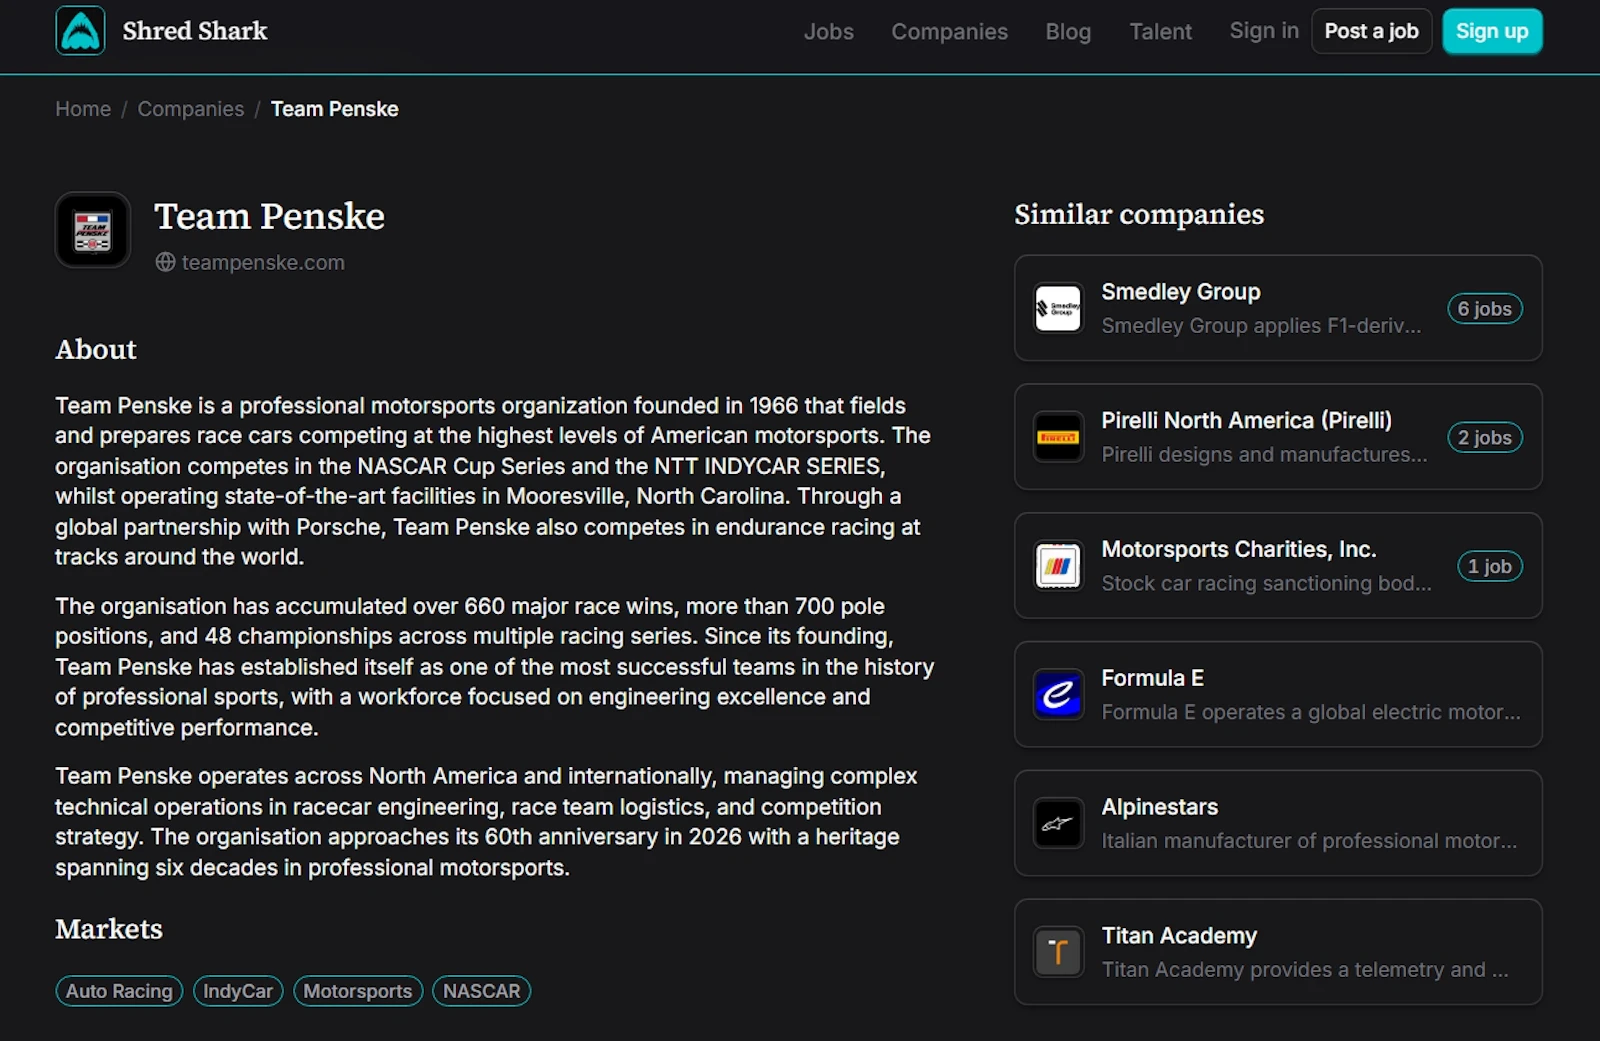Click the paragraph starting 'Team Penske operates across North America'
This screenshot has width=1600, height=1041.
pos(487,822)
